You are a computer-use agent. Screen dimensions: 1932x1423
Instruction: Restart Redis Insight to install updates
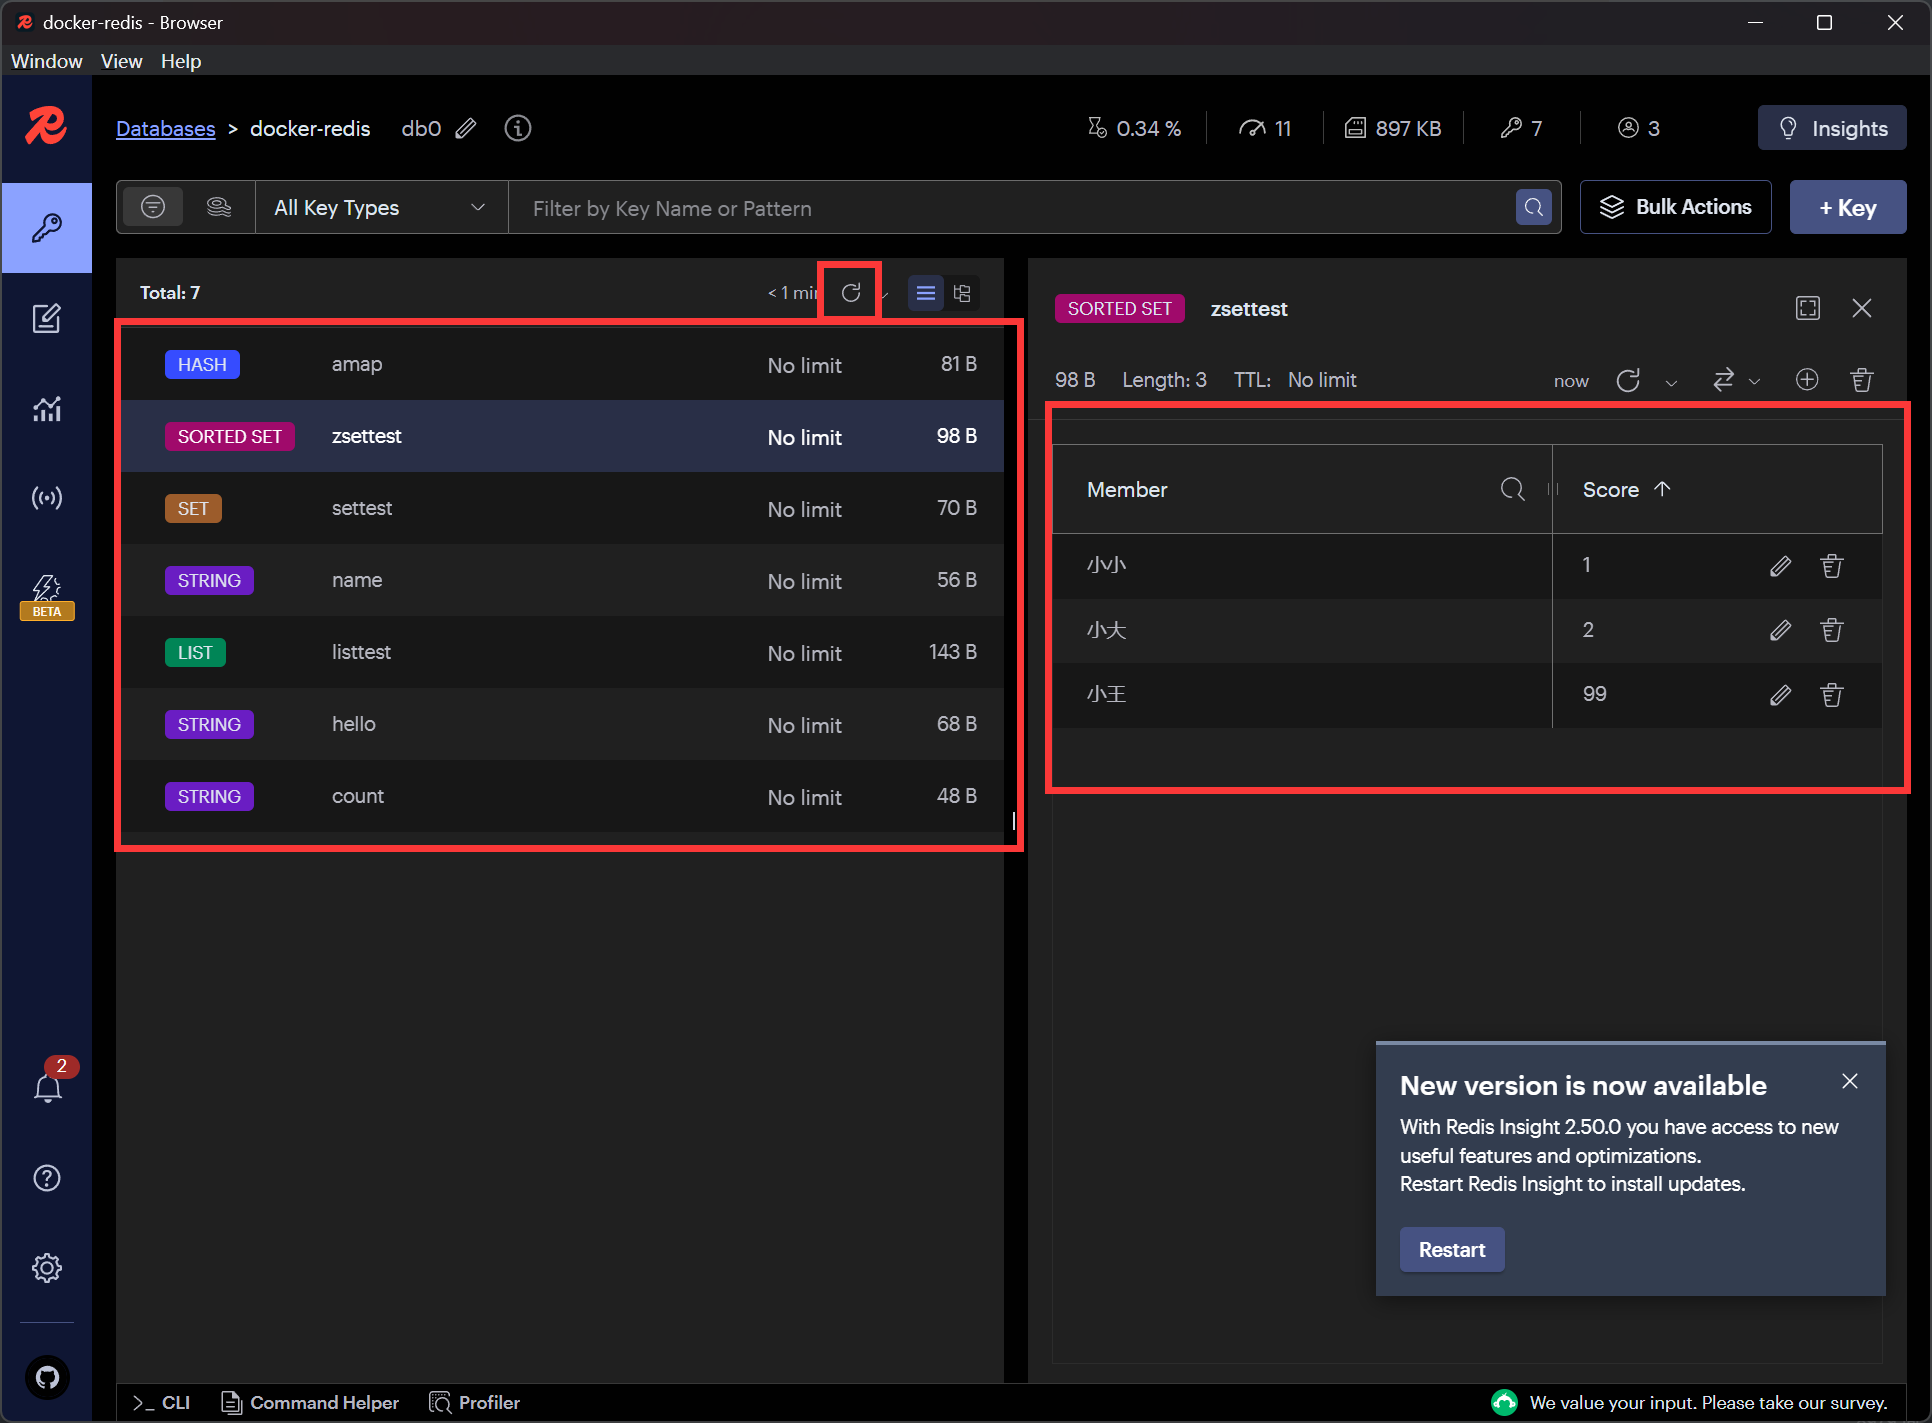point(1452,1249)
